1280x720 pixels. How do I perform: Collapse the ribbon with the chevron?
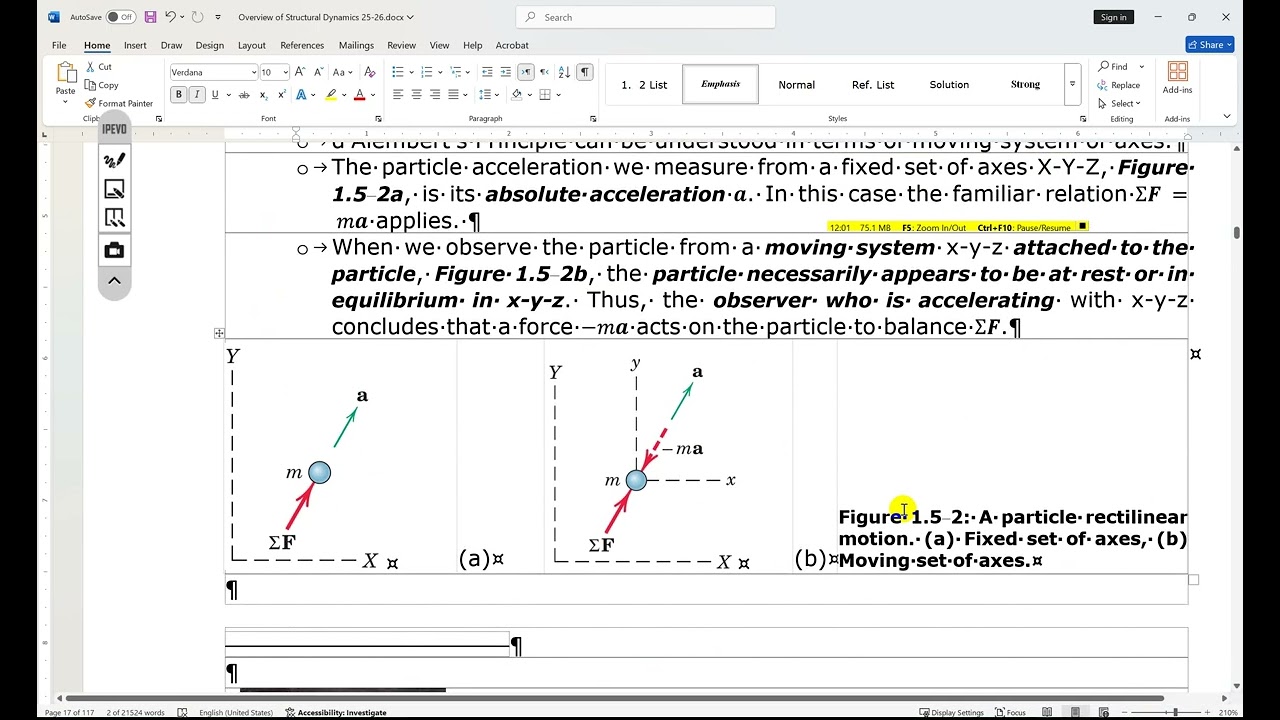pos(1227,117)
